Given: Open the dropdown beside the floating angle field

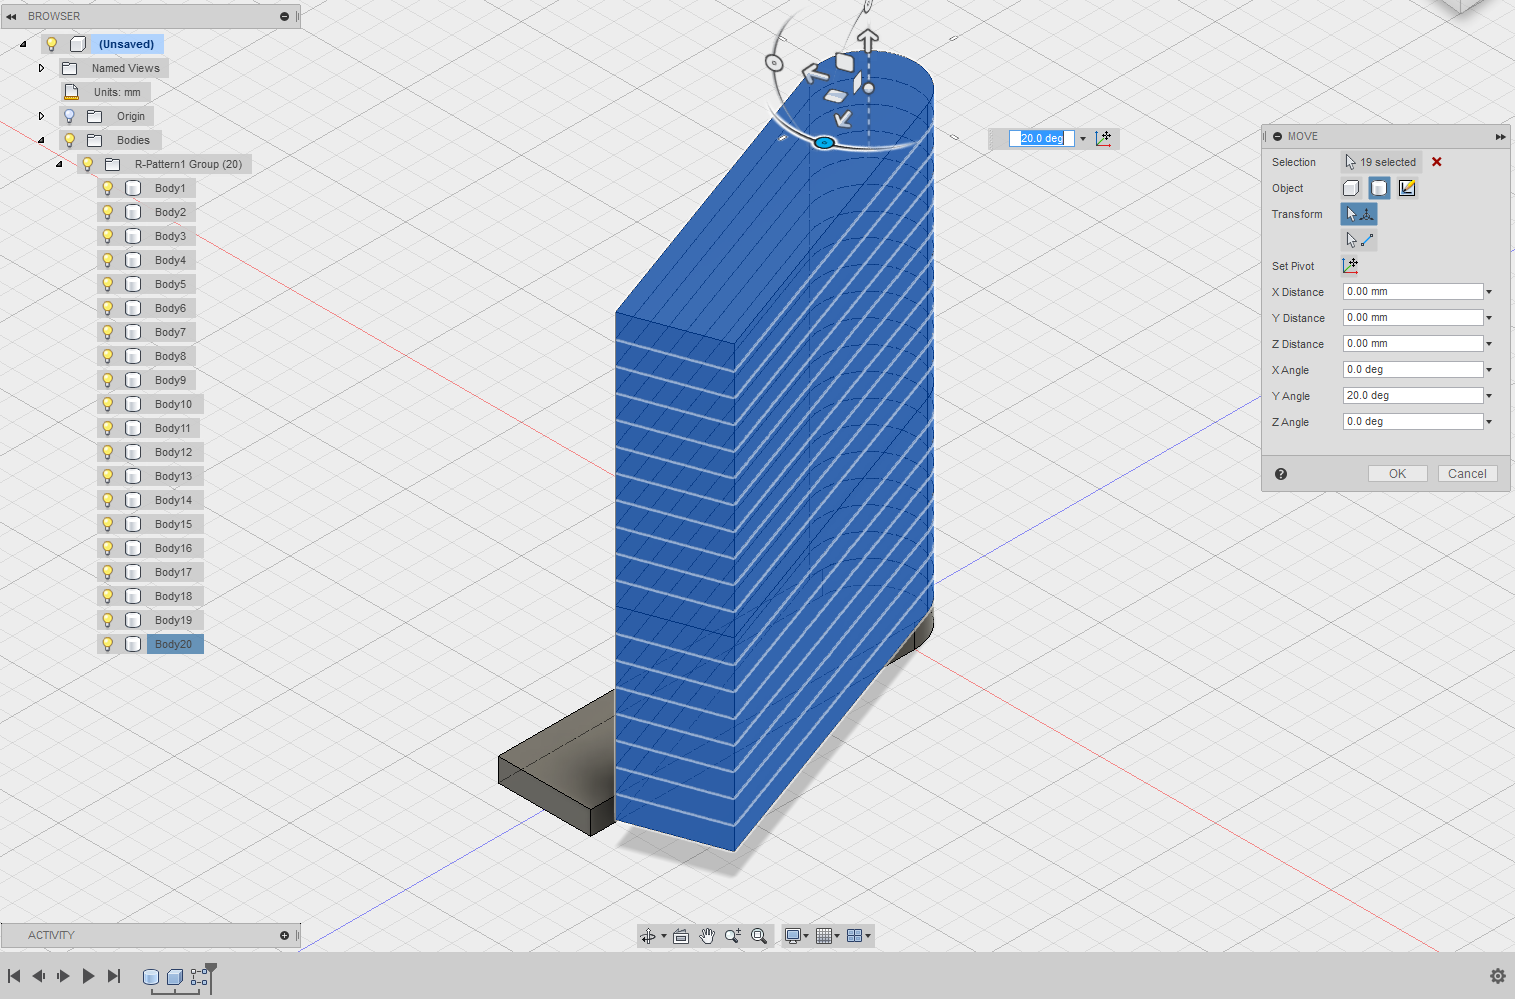Looking at the screenshot, I should pos(1083,139).
